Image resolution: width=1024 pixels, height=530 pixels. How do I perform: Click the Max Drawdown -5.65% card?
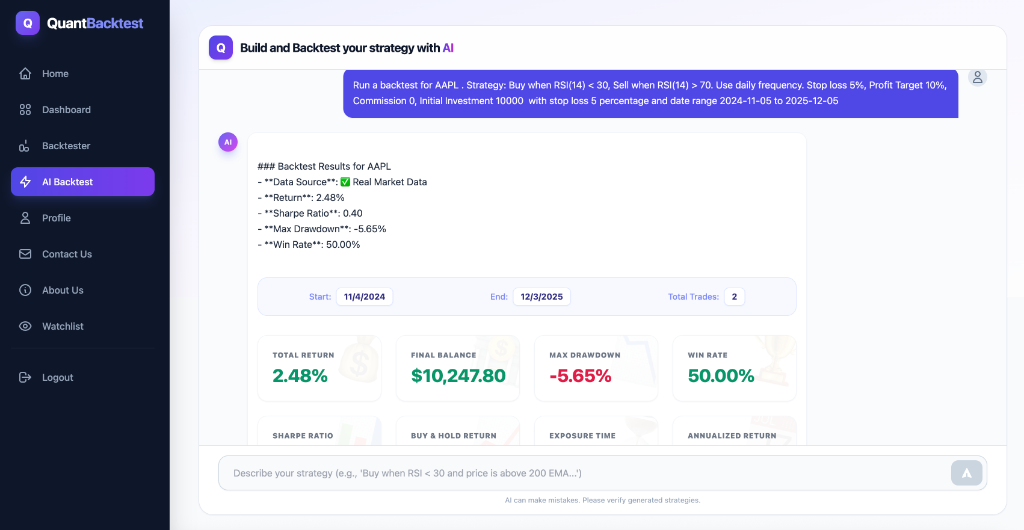pos(596,368)
